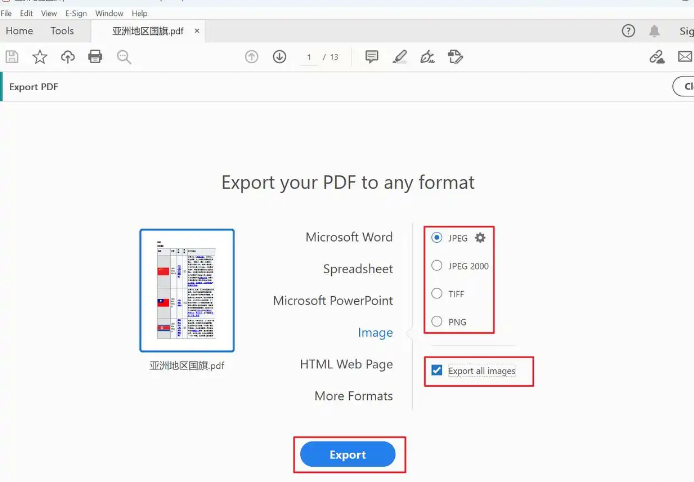The width and height of the screenshot is (694, 482).
Task: Click the PDF preview thumbnail
Action: coord(187,290)
